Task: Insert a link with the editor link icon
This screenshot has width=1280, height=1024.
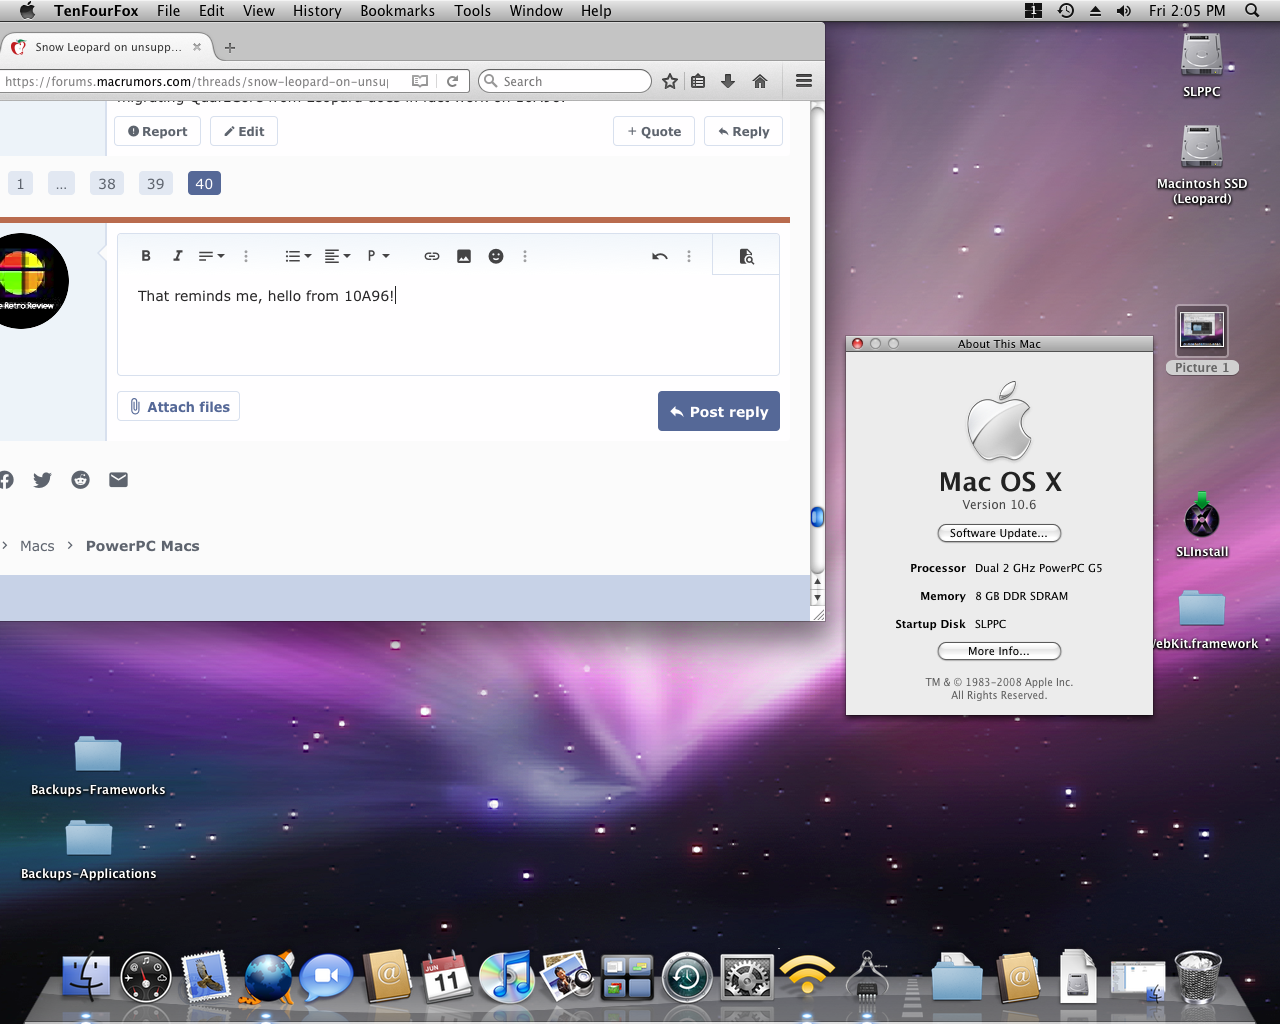Action: [432, 256]
